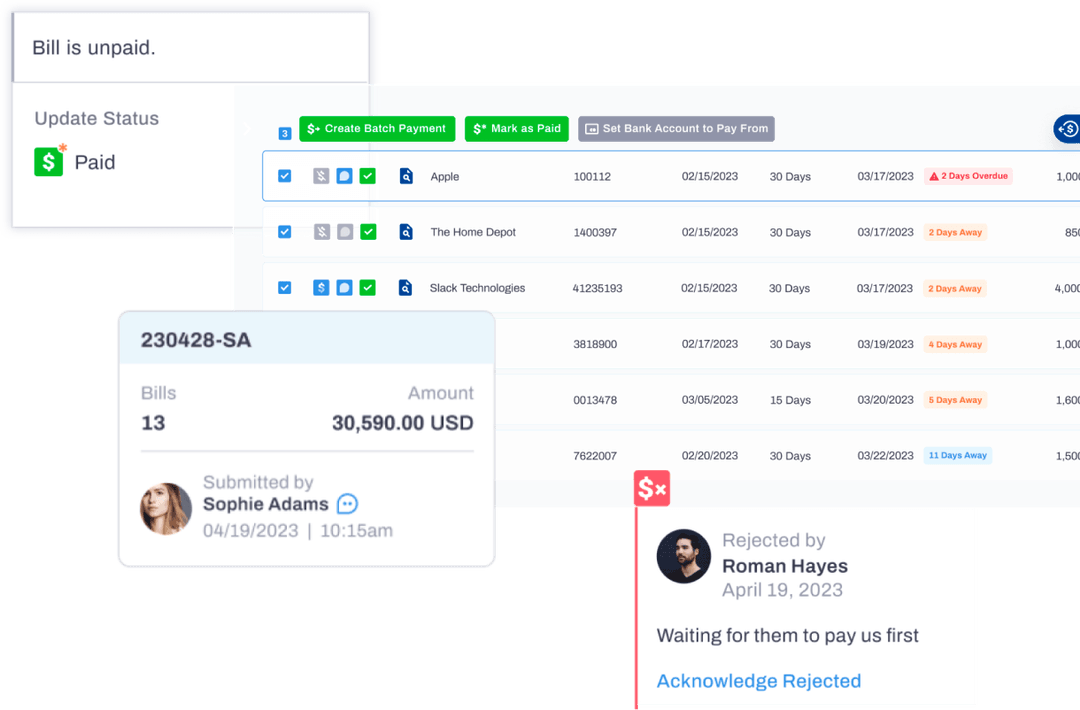1080x710 pixels.
Task: Click the green approval check icon on The Home Depot row
Action: coord(368,232)
